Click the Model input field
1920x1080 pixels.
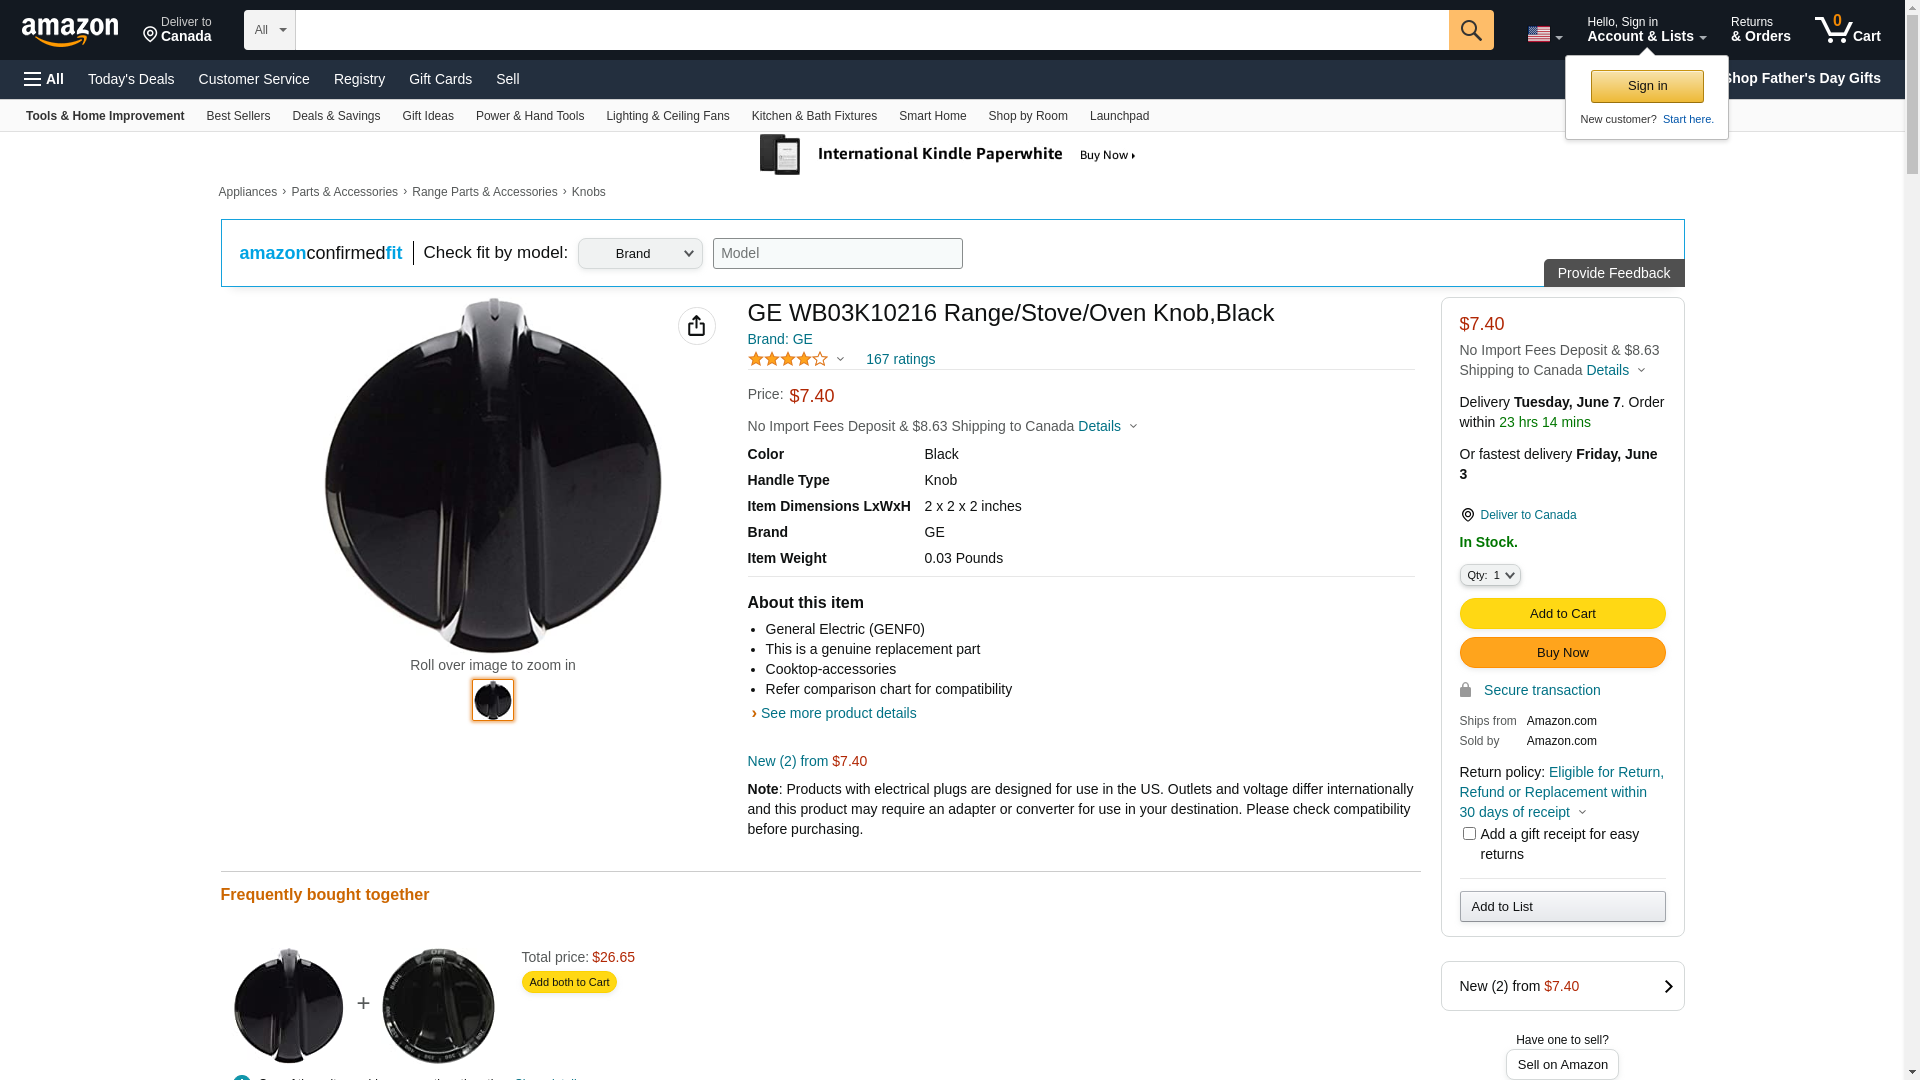tap(837, 254)
